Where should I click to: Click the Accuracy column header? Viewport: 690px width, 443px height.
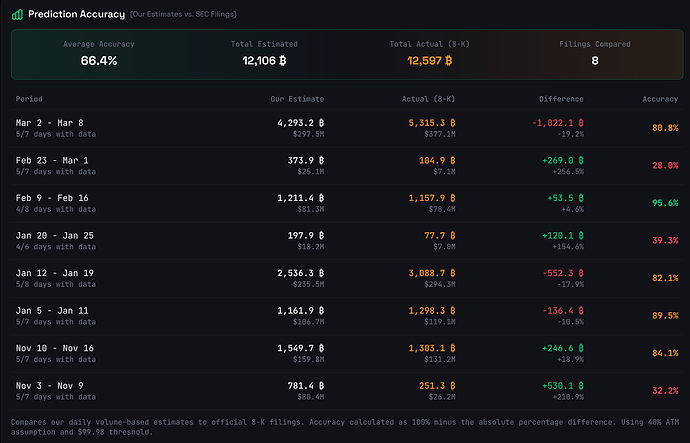660,99
